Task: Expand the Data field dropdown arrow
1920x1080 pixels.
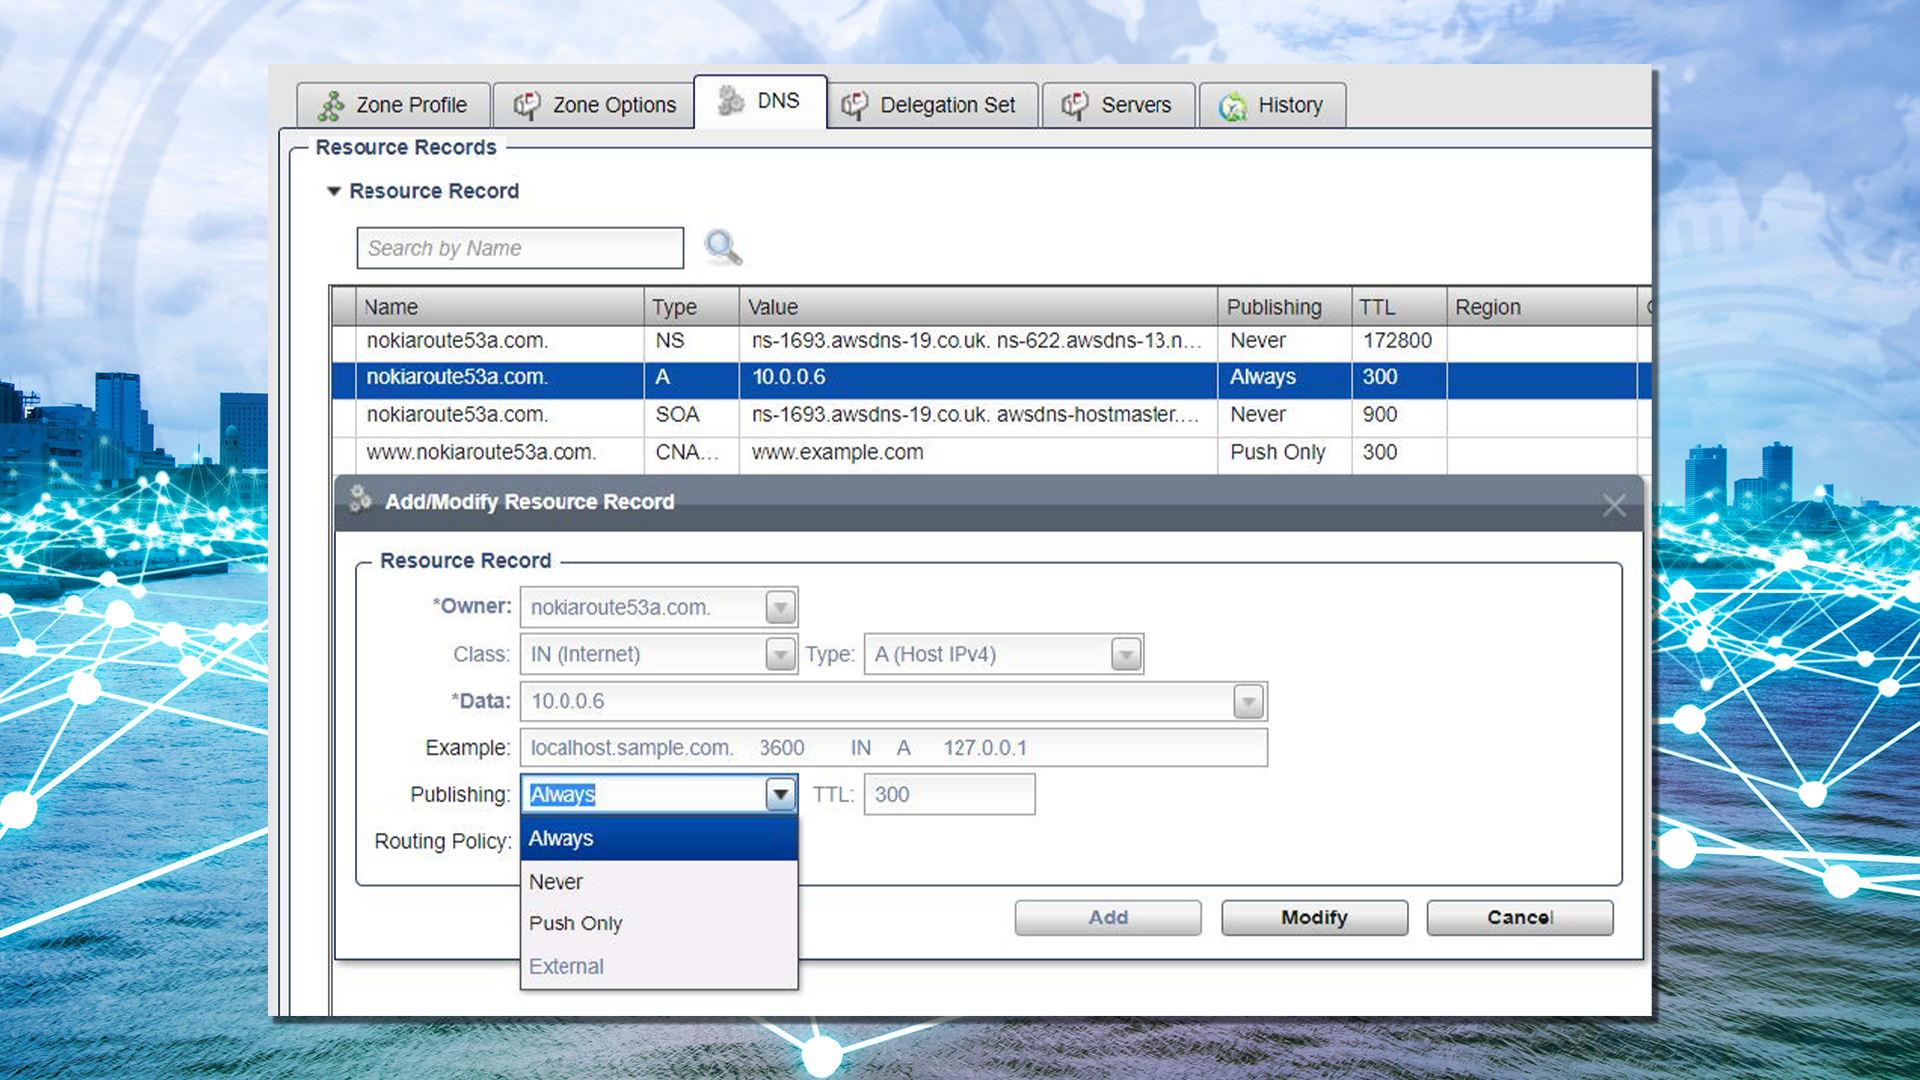Action: point(1247,702)
